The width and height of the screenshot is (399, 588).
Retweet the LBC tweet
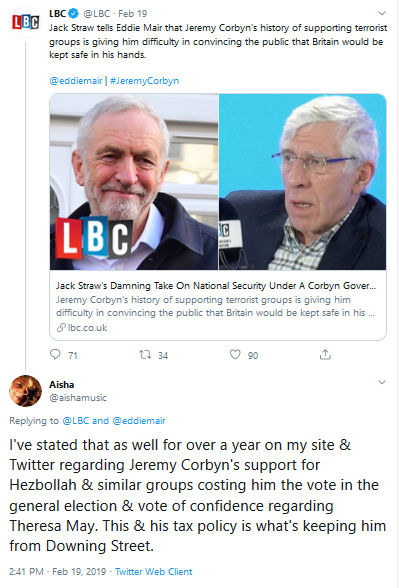[145, 354]
